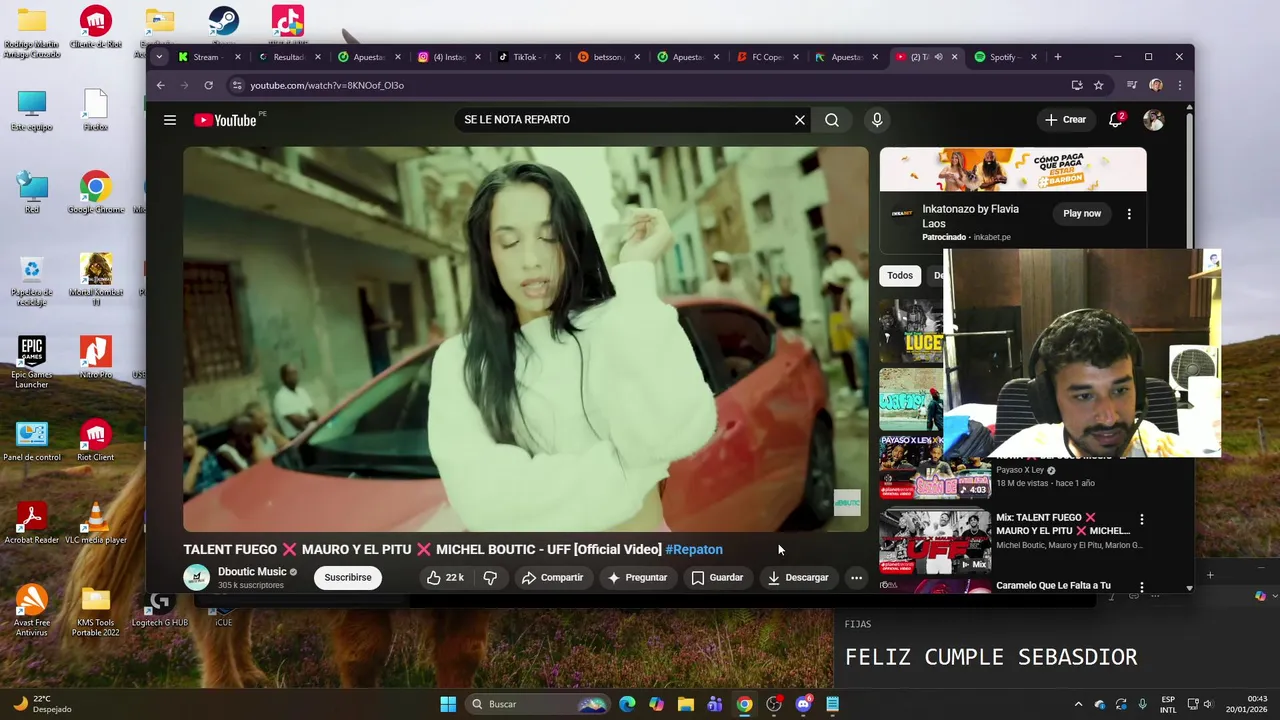This screenshot has height=720, width=1280.
Task: Open YouTube account avatar menu
Action: pyautogui.click(x=1154, y=120)
